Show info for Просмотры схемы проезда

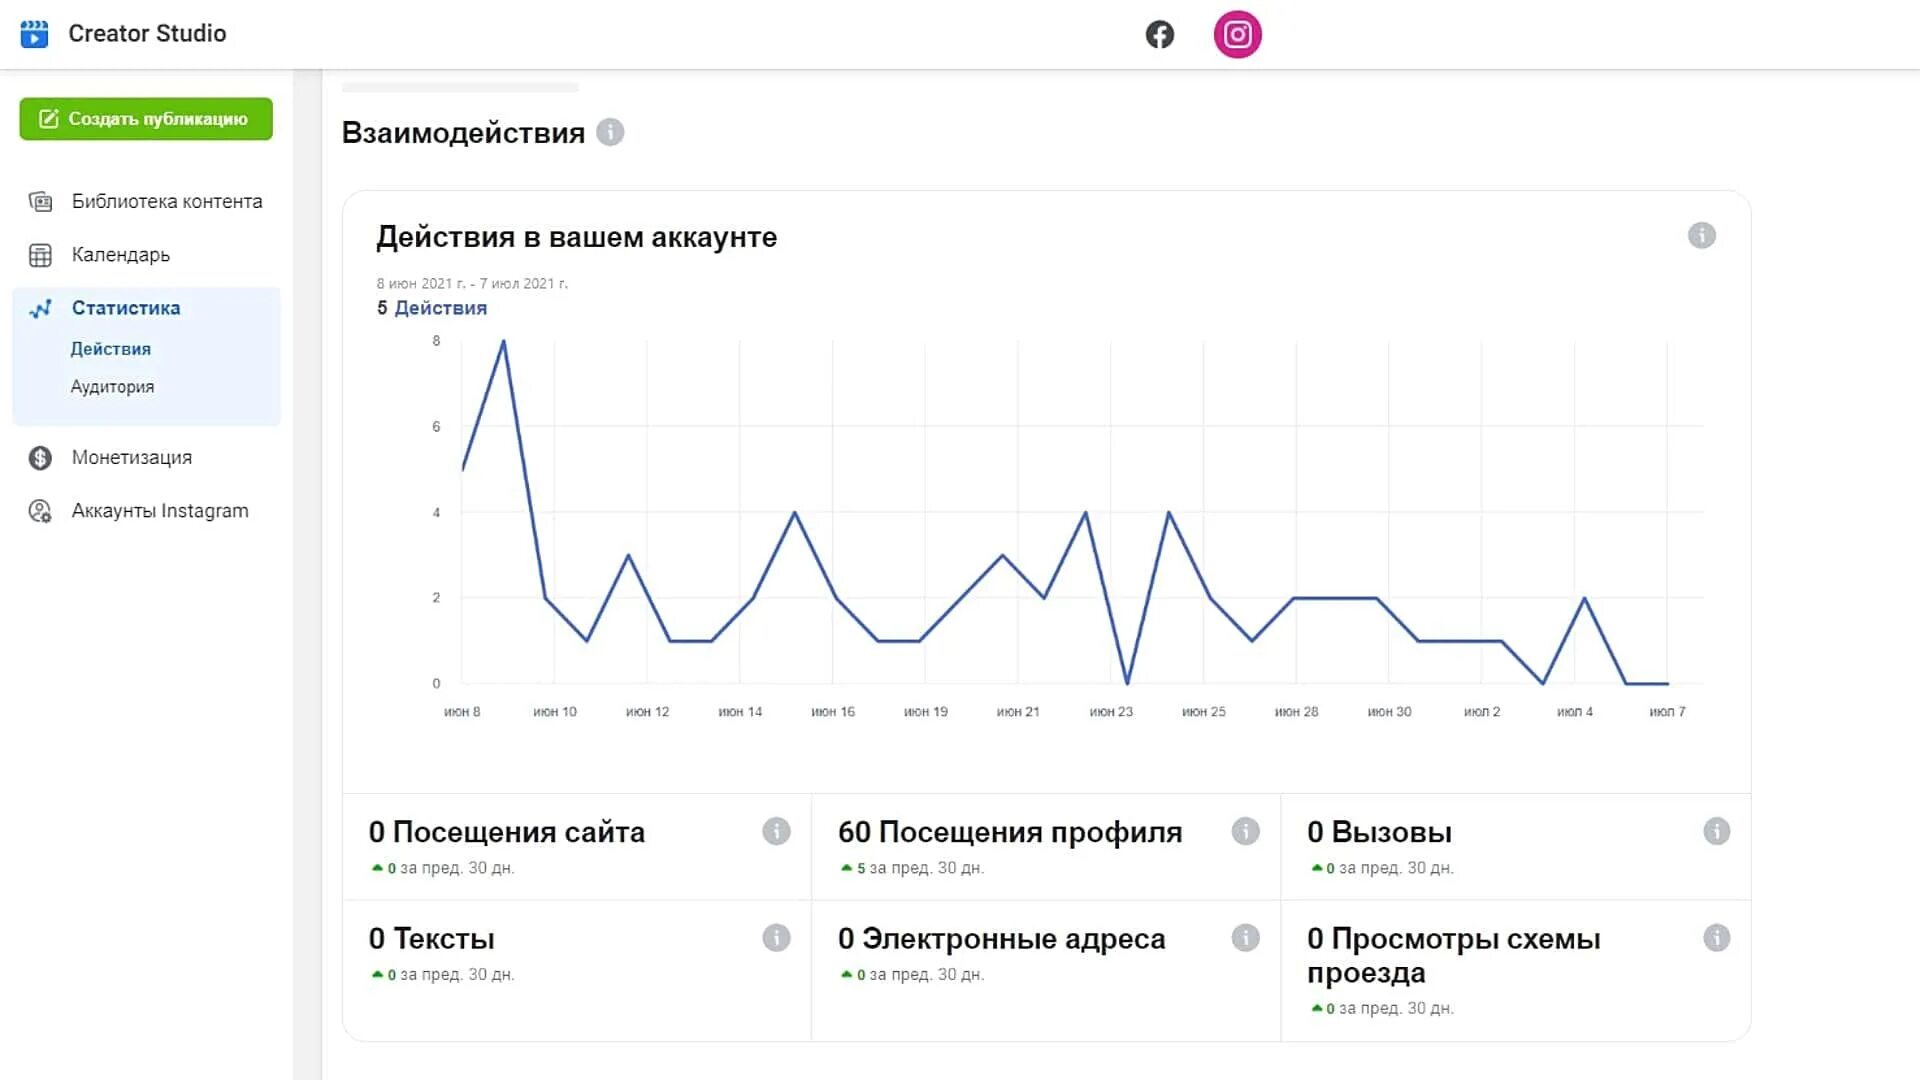click(x=1716, y=938)
